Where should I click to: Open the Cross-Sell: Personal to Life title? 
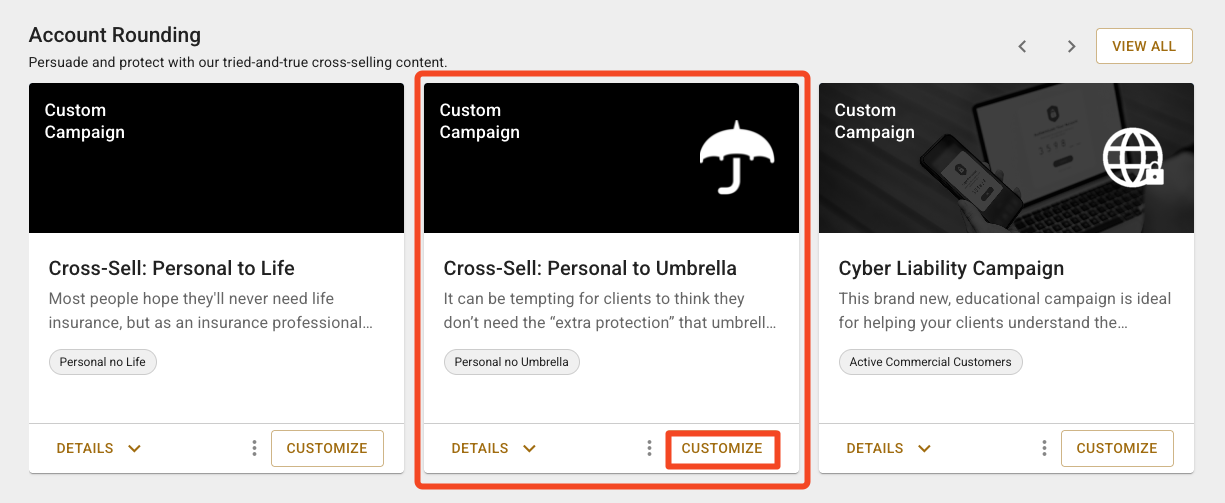(x=171, y=268)
